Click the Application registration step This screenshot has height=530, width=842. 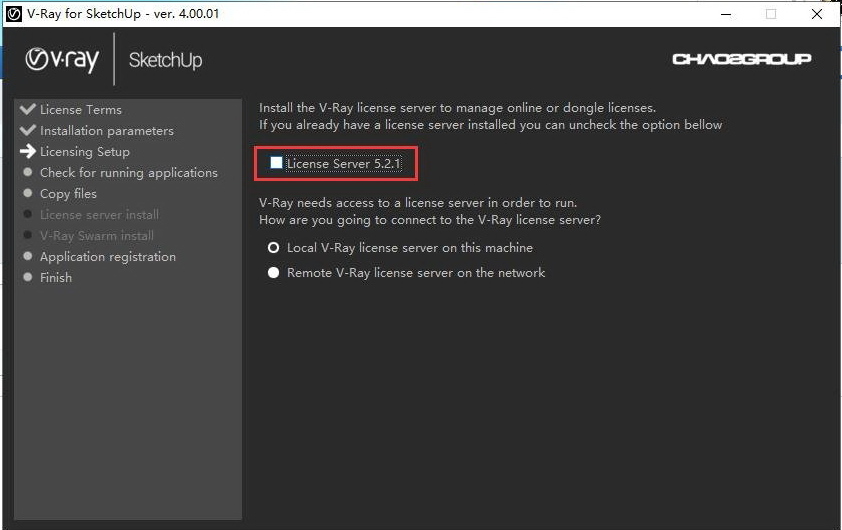(108, 257)
